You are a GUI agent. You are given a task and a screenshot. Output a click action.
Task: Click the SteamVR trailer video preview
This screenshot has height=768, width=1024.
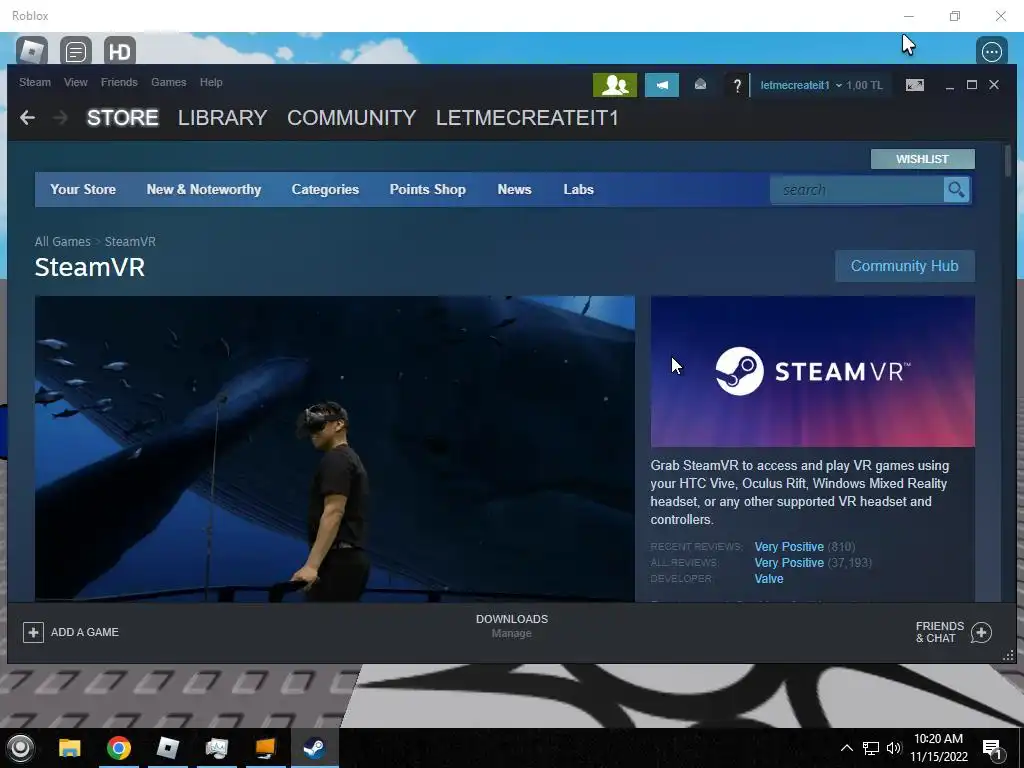tap(334, 449)
